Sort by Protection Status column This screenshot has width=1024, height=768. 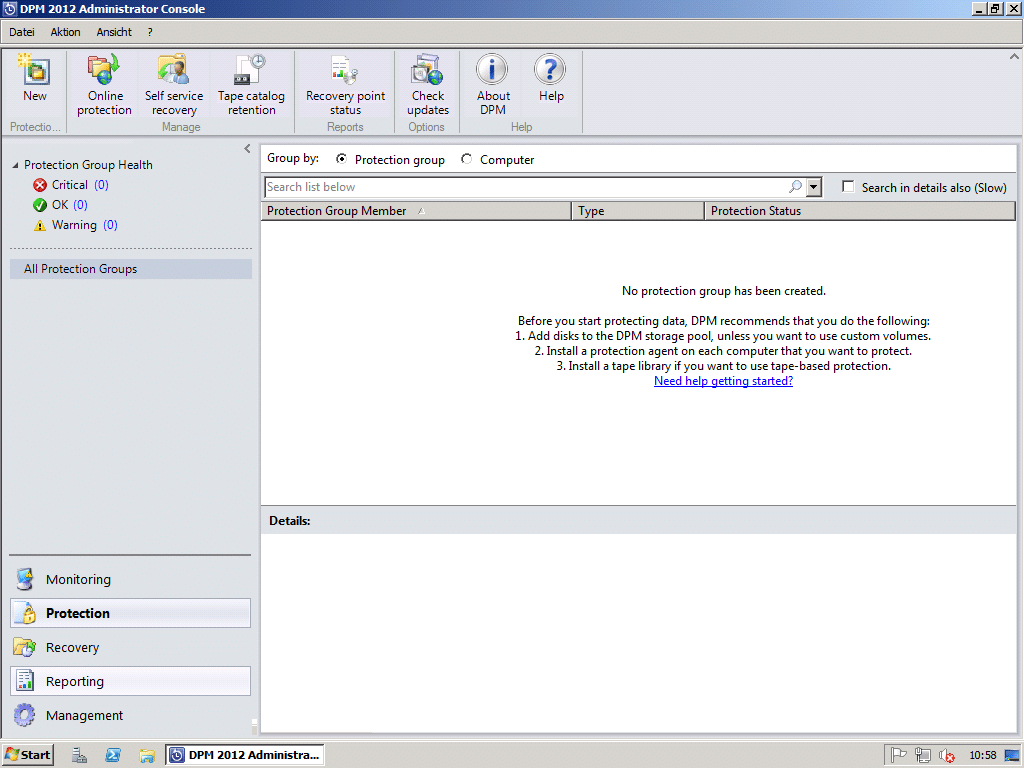coord(860,211)
